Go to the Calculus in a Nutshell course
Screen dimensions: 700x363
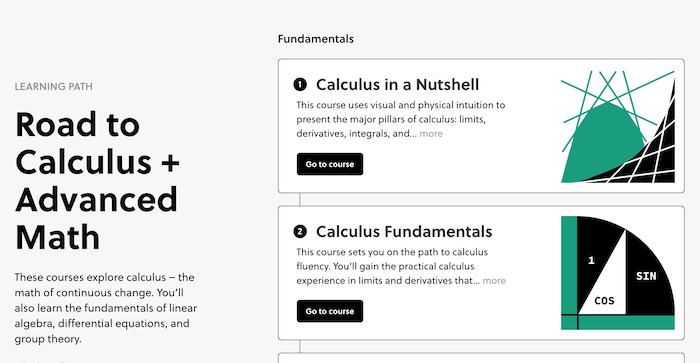[330, 164]
